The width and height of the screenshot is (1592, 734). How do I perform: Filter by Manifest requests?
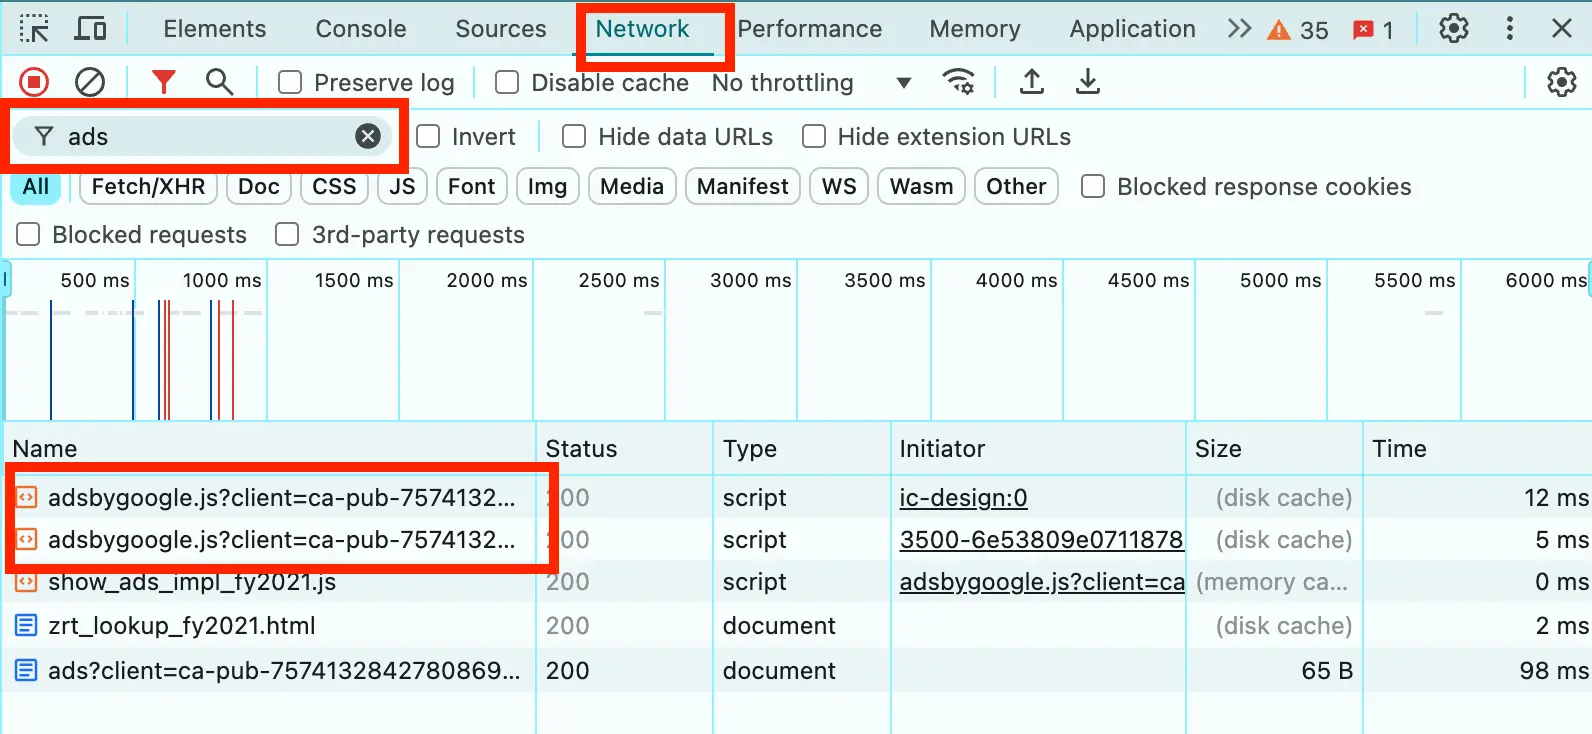point(743,186)
